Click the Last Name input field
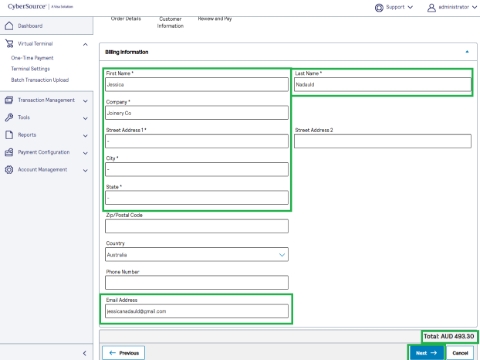Image resolution: width=480 pixels, height=360 pixels. [x=383, y=85]
